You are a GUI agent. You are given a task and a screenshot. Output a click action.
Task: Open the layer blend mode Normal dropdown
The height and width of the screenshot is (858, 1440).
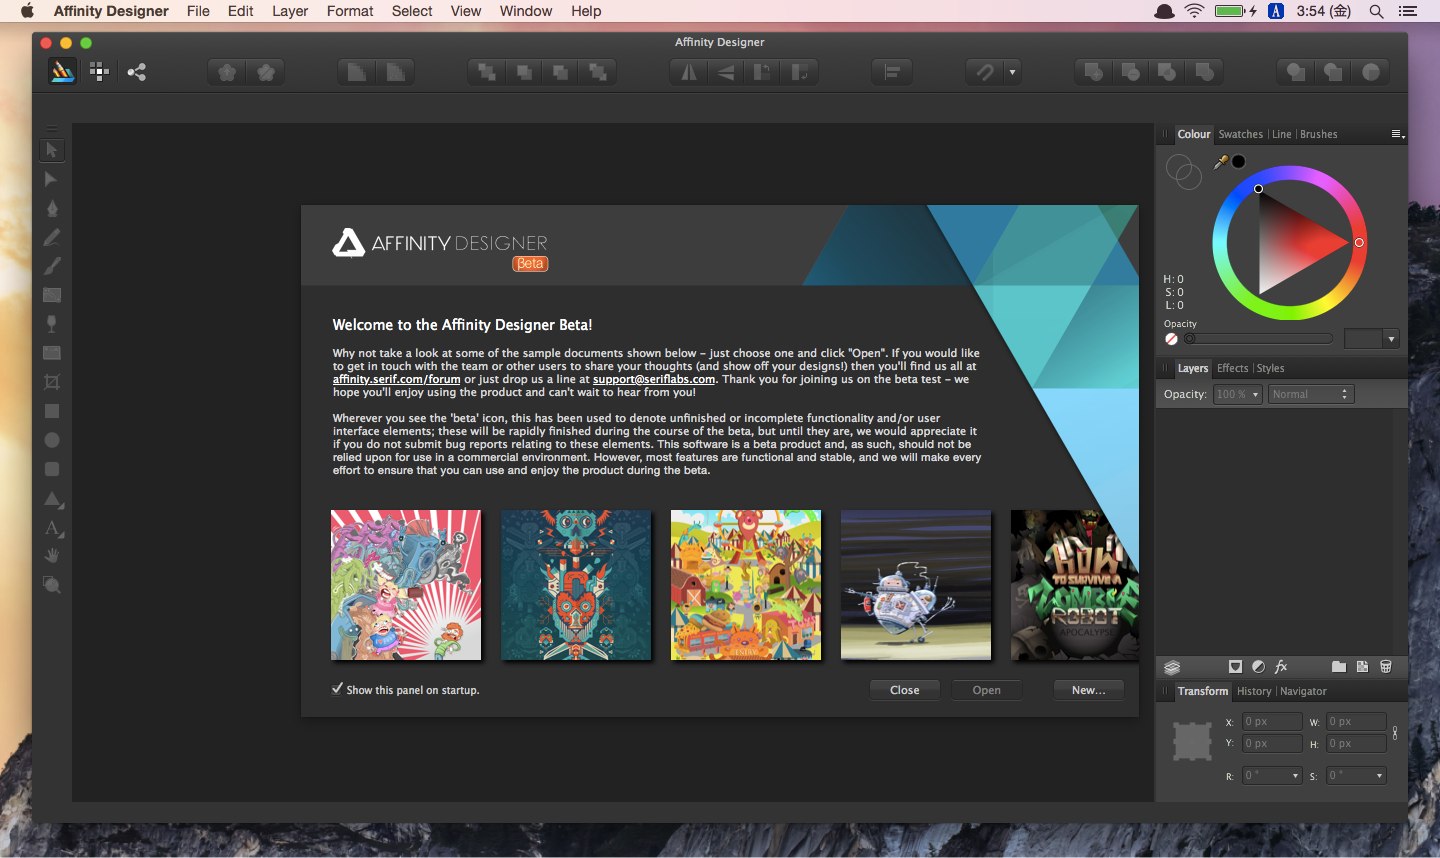click(x=1310, y=394)
